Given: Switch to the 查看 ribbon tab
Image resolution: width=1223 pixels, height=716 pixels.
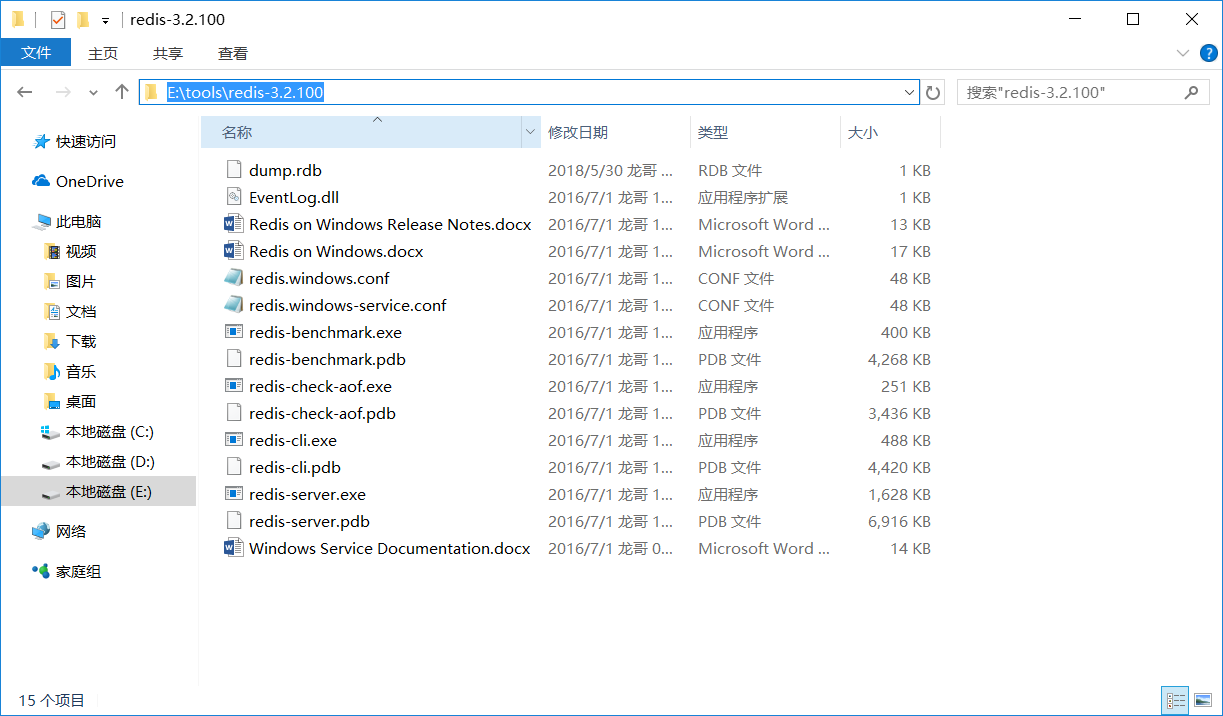Looking at the screenshot, I should point(233,53).
